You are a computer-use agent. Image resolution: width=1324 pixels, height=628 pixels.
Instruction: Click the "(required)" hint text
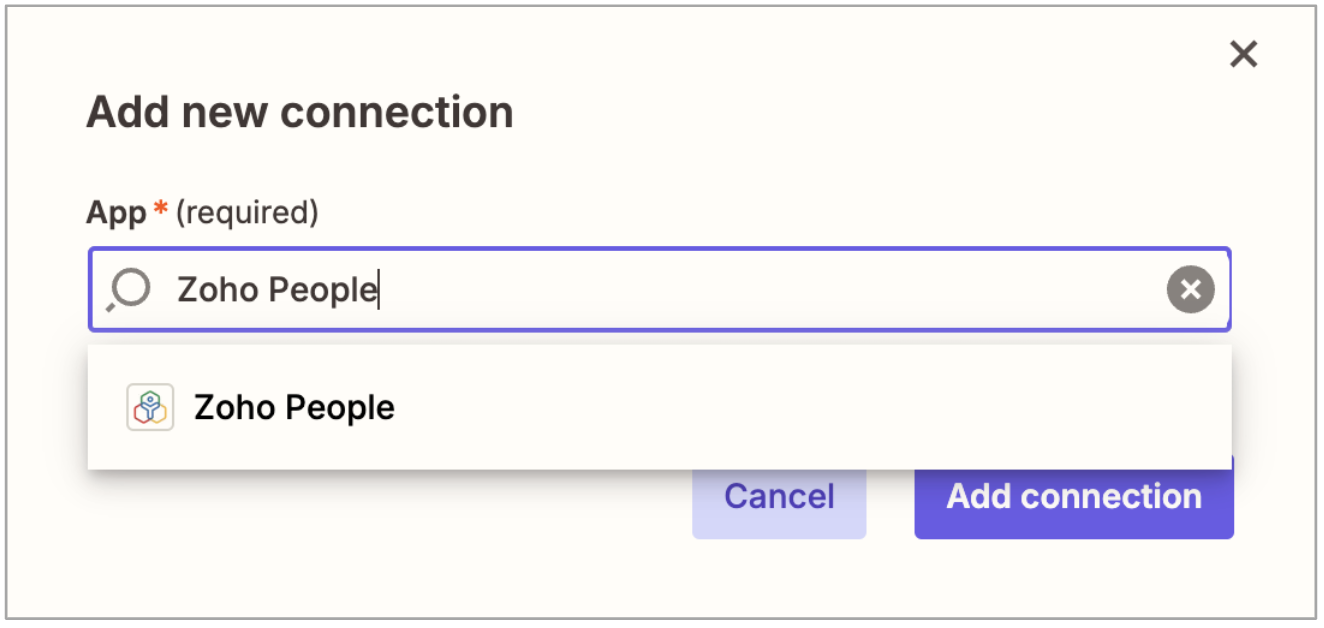[x=247, y=212]
